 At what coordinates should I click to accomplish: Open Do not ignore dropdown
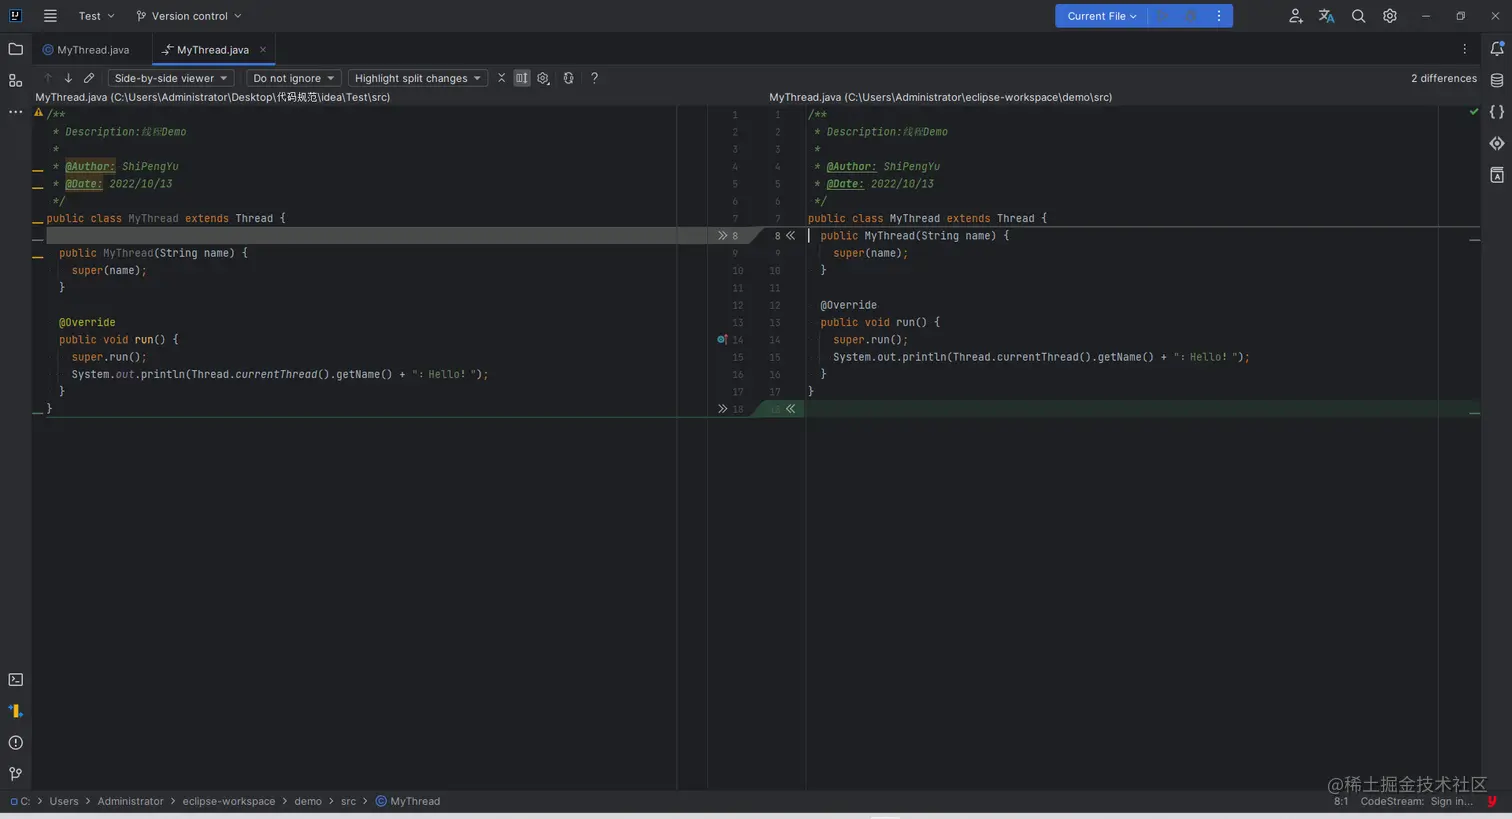pos(294,78)
